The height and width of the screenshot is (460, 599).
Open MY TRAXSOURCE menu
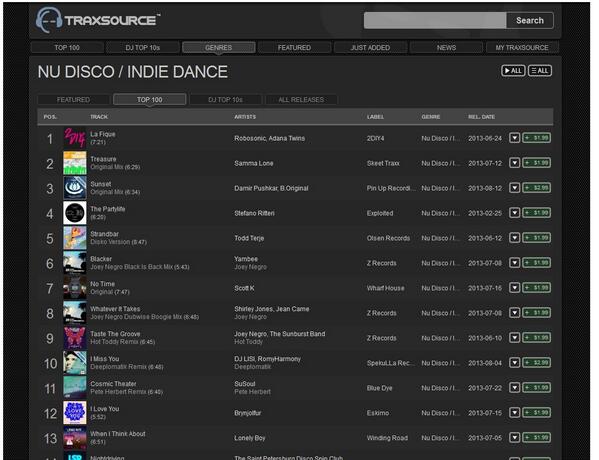(x=522, y=47)
